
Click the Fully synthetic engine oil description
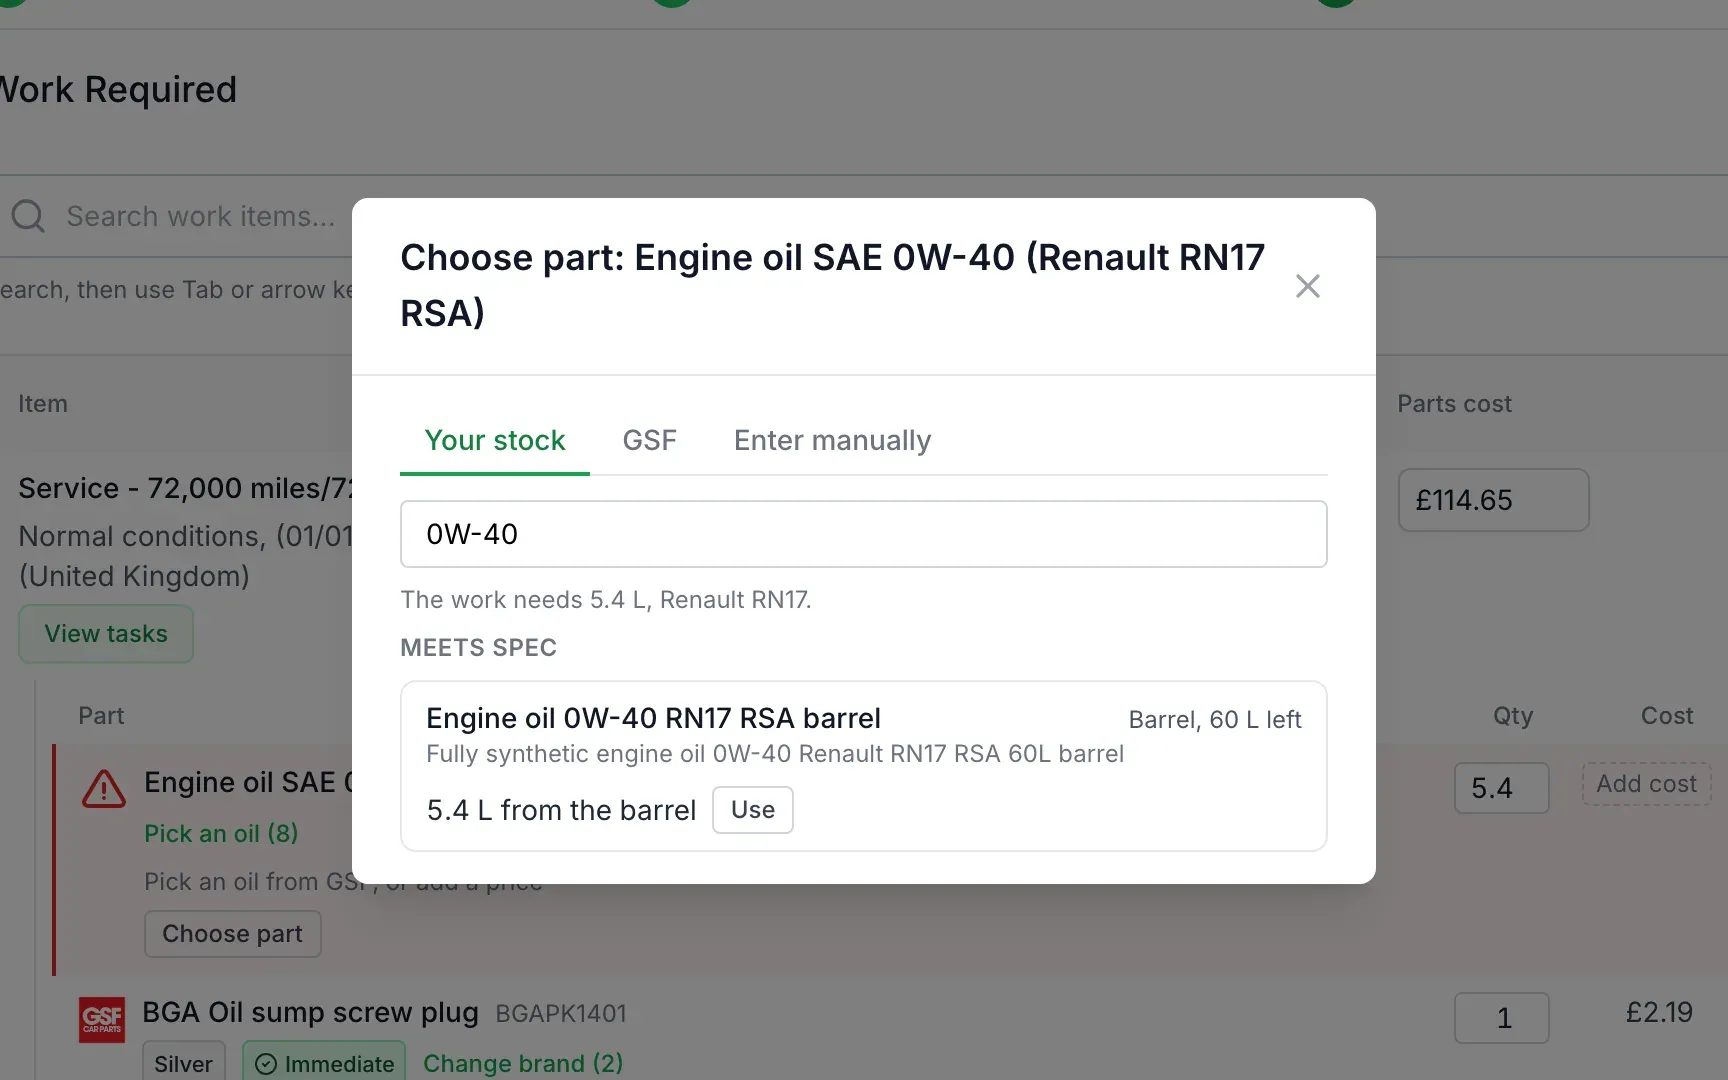point(775,754)
